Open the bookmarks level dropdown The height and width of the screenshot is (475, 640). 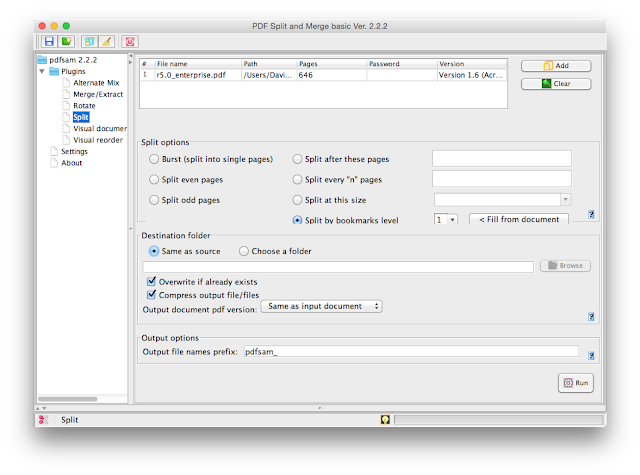[x=452, y=220]
